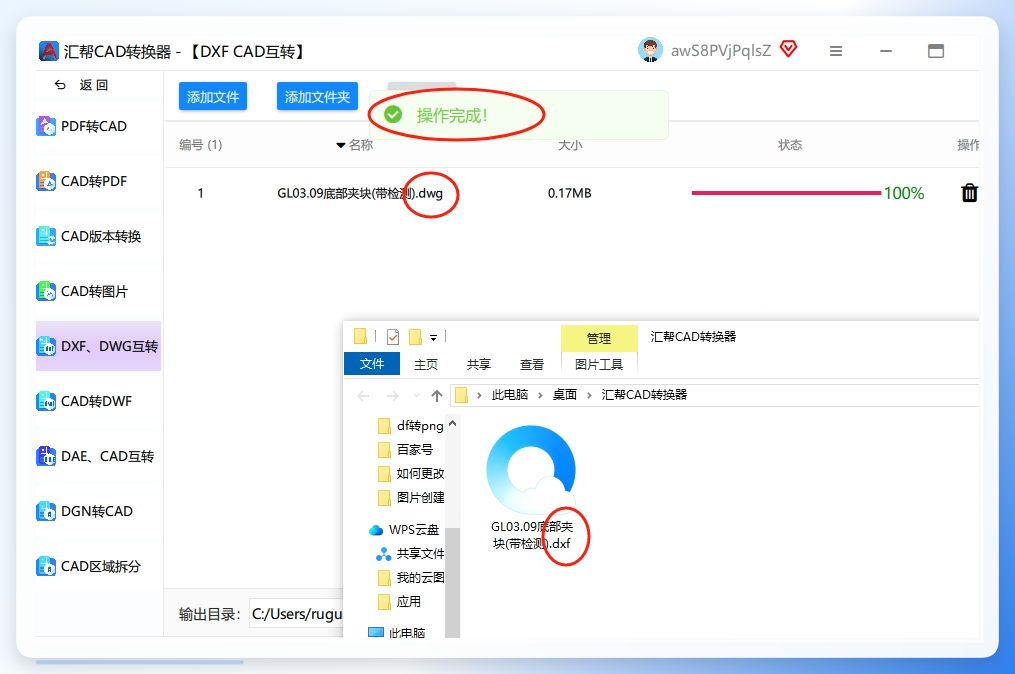The image size is (1015, 674).
Task: Click Explorer forward navigation arrow
Action: [392, 396]
